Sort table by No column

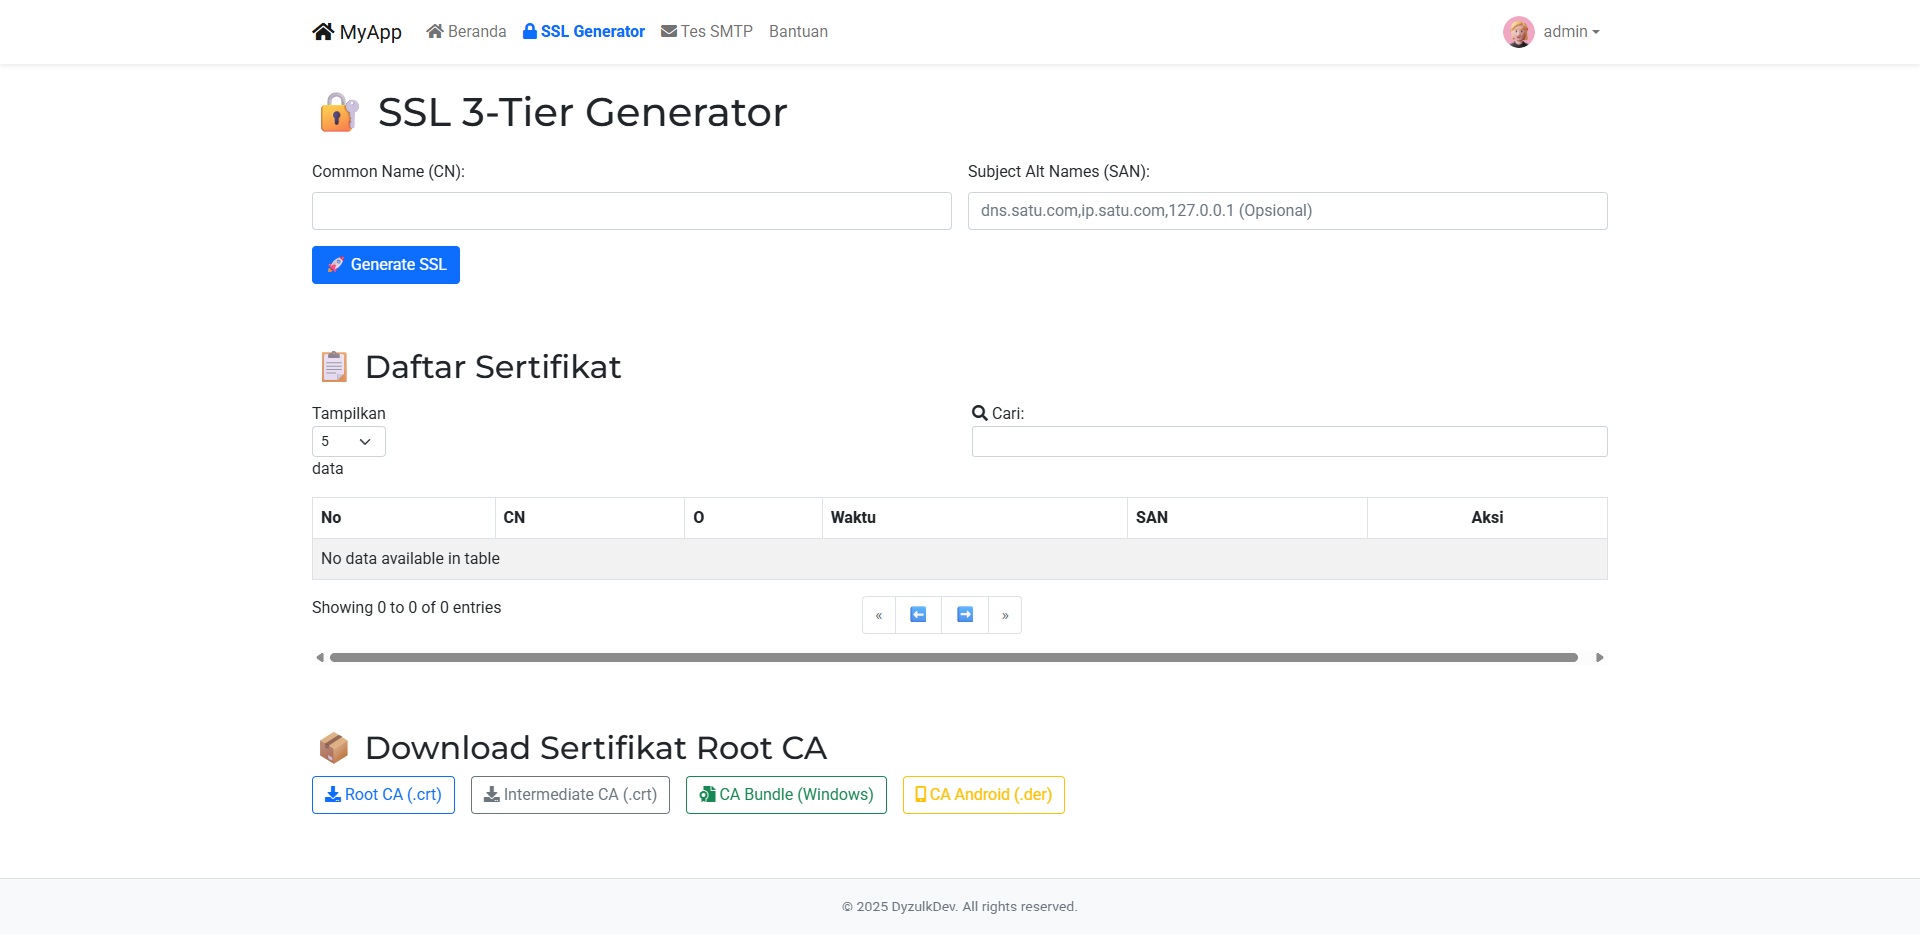tap(404, 518)
